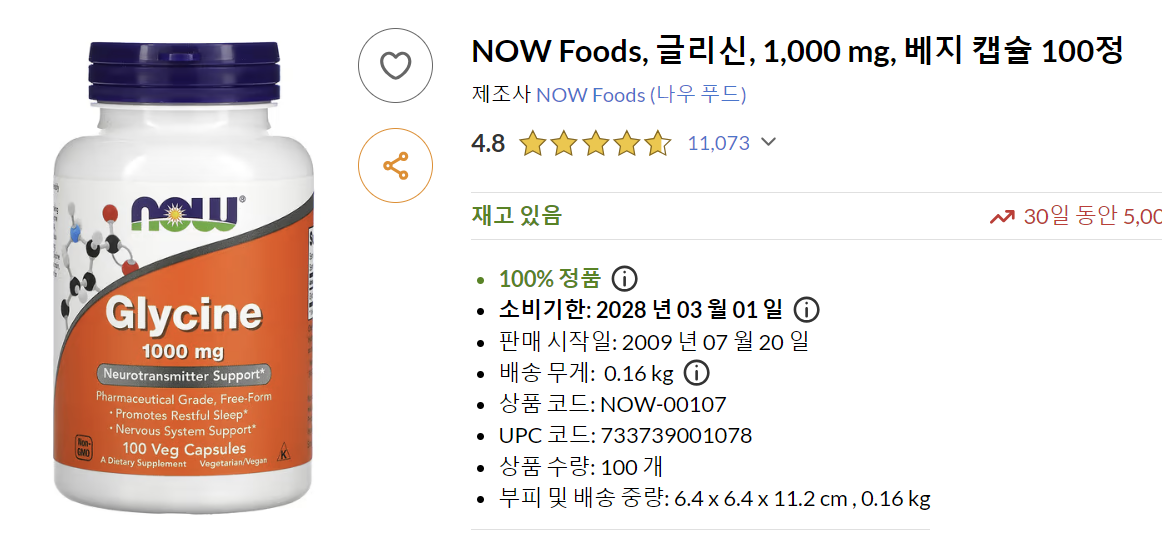This screenshot has width=1162, height=544.
Task: Click the 재고 있음 stock status
Action: click(x=517, y=215)
